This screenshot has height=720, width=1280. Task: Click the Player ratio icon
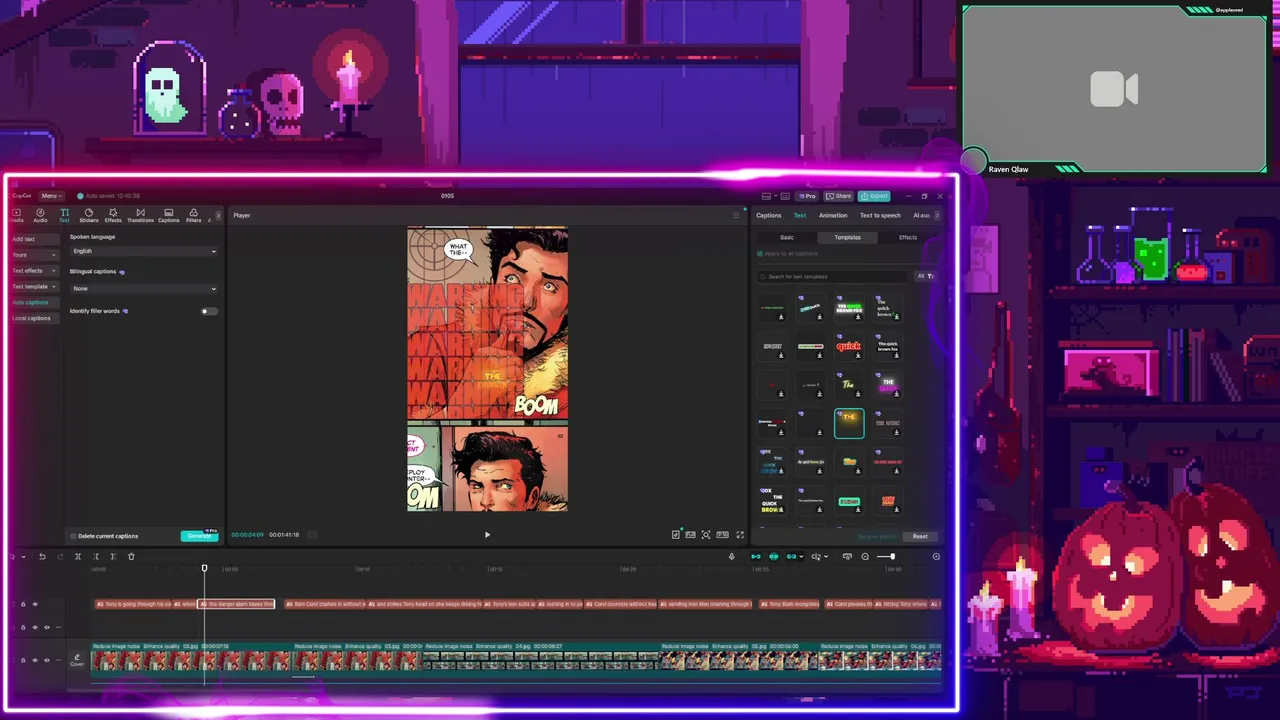point(722,535)
